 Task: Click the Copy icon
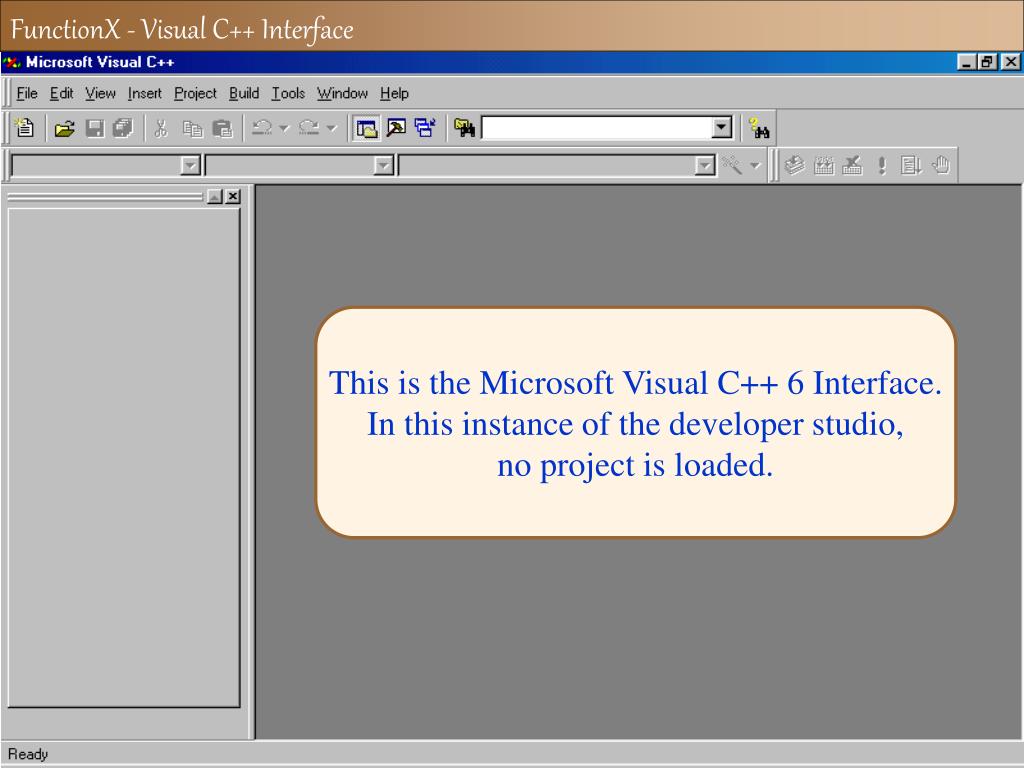coord(192,128)
